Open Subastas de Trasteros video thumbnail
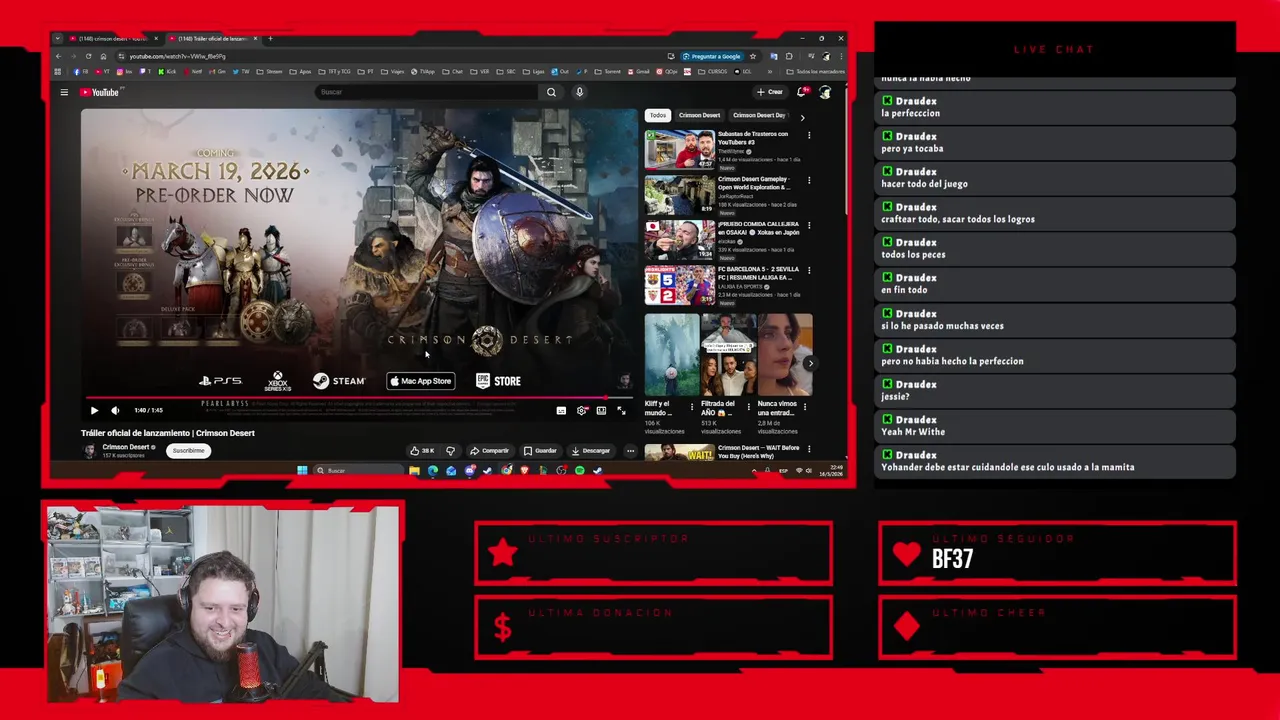Screen dimensions: 1280x720 coord(680,149)
